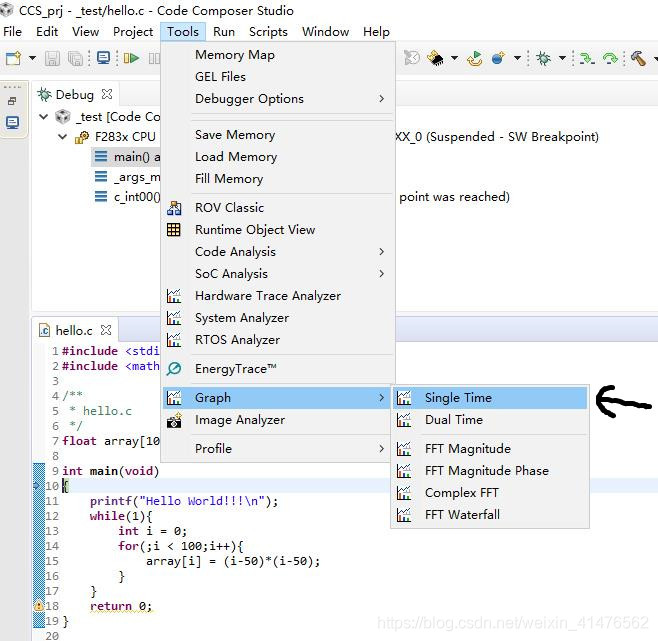Open EnergyTrace tool

pos(278,369)
